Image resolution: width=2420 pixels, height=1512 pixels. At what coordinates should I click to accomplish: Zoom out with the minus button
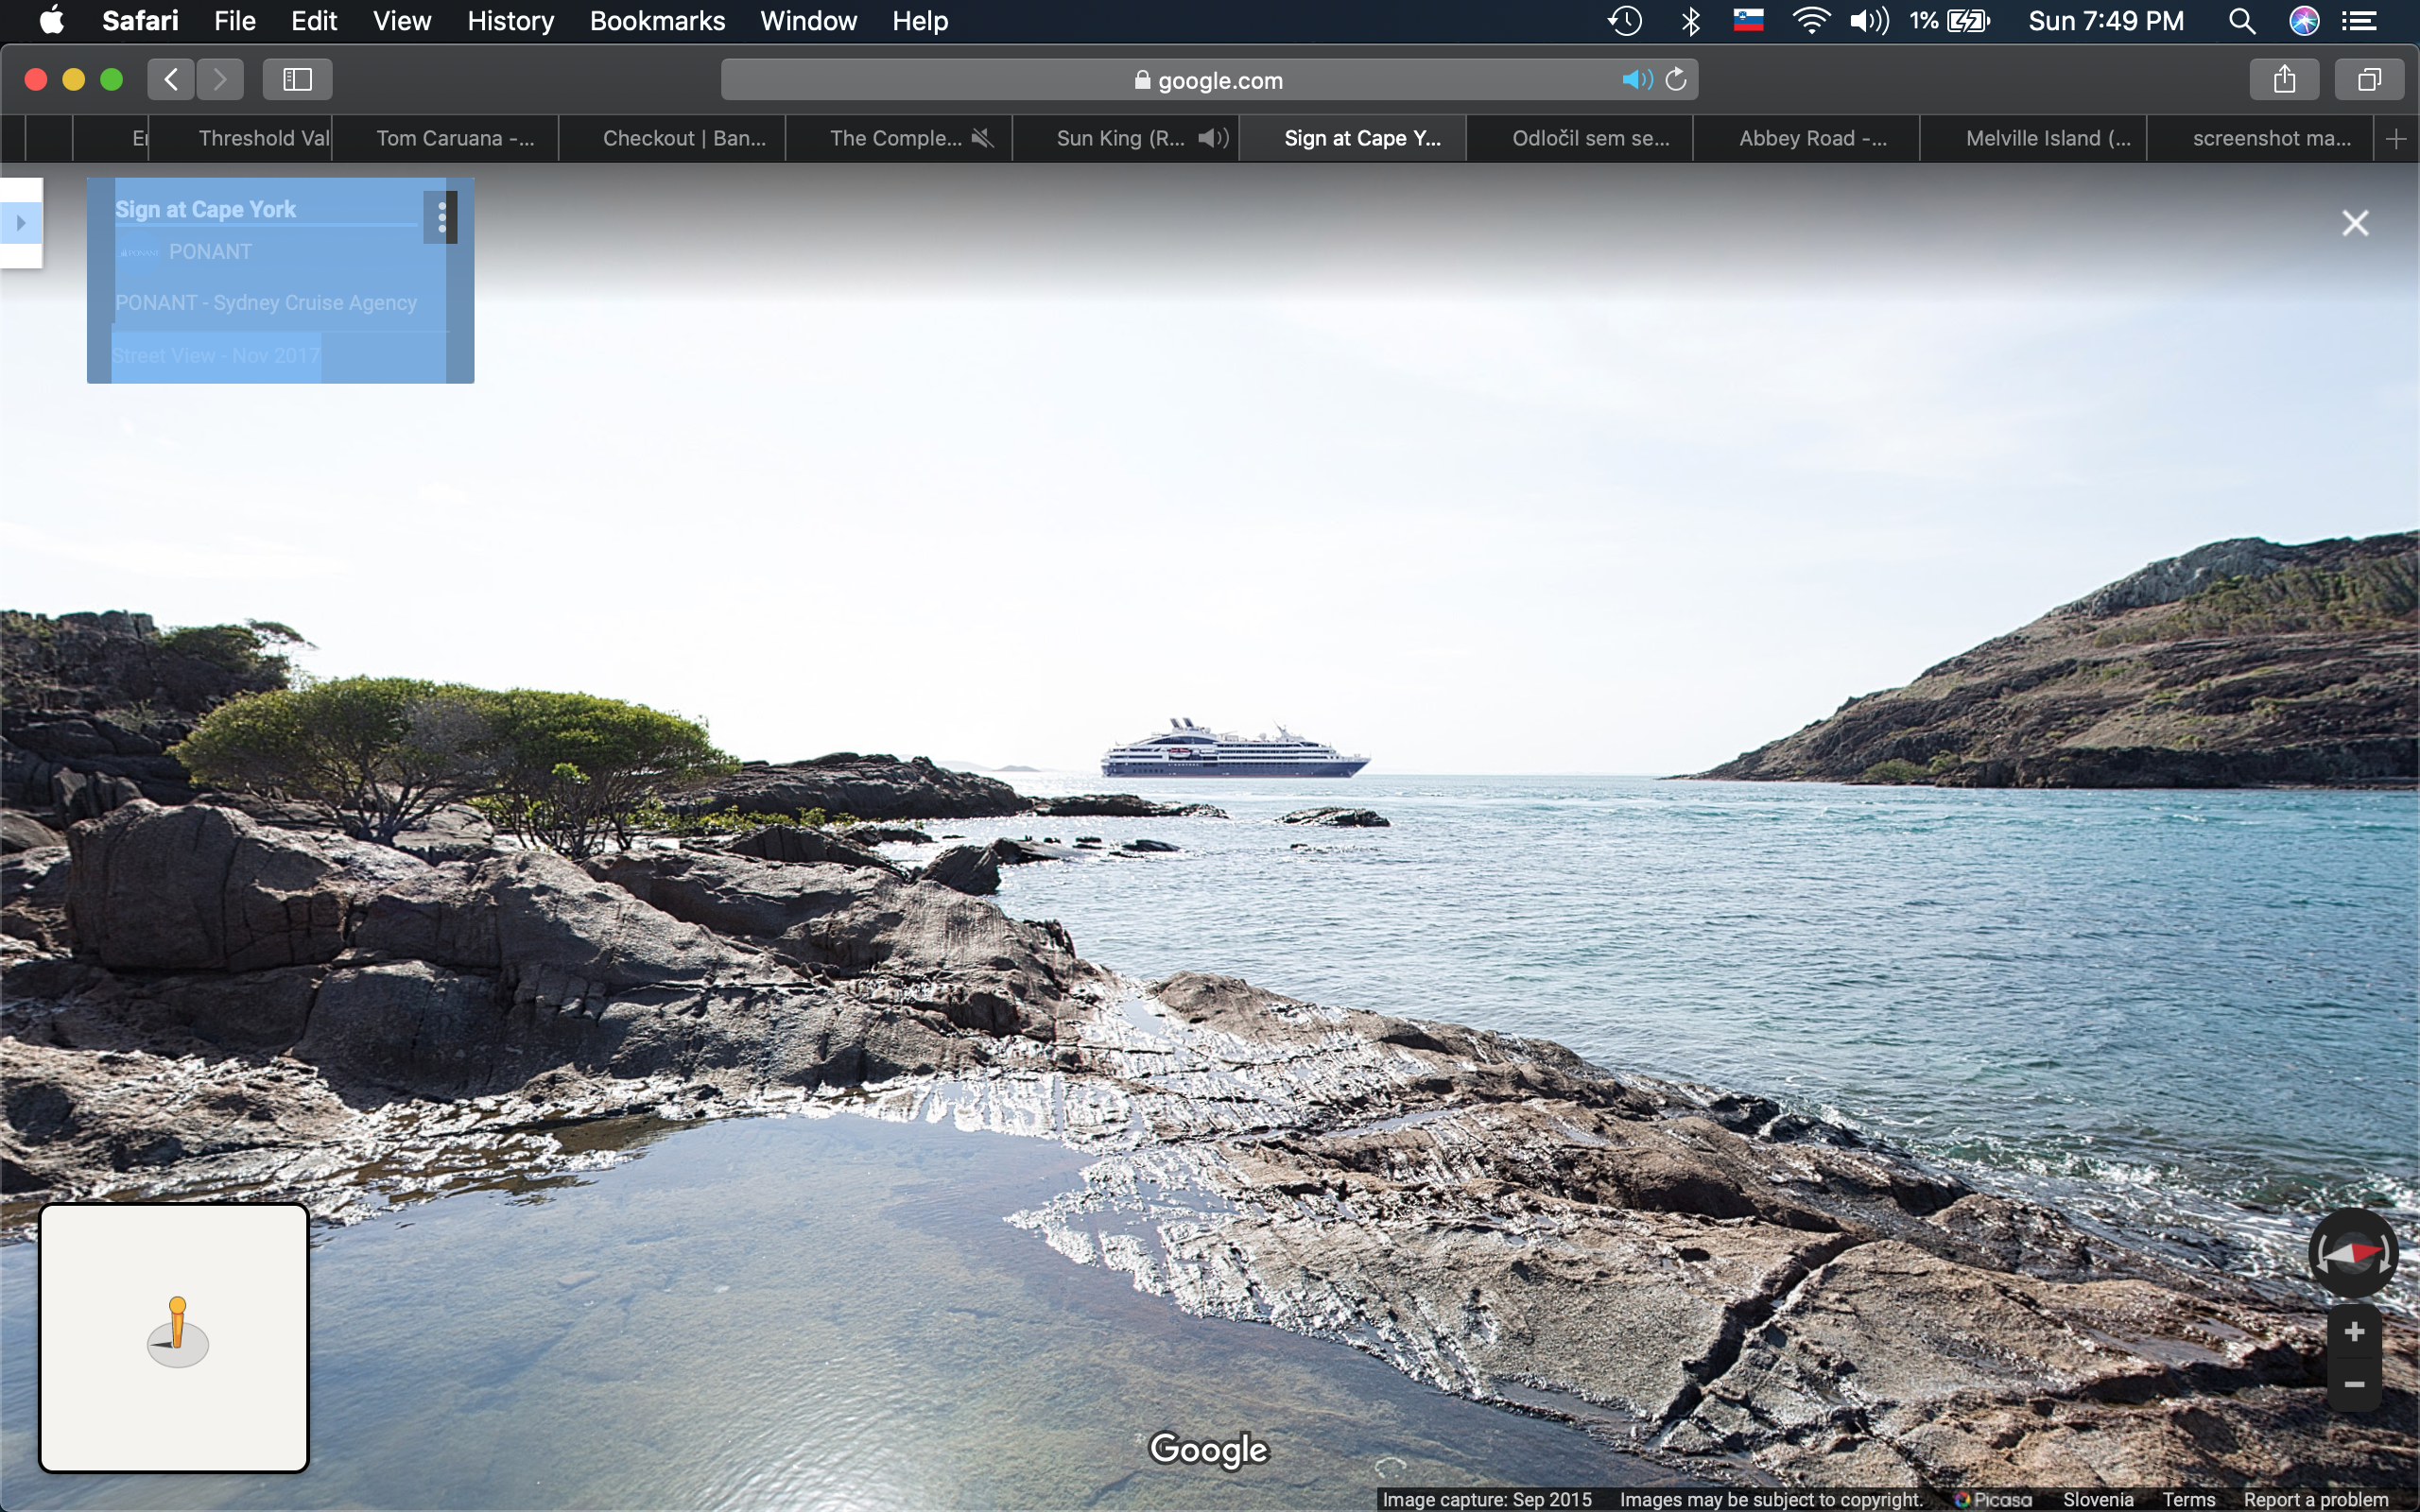pyautogui.click(x=2354, y=1384)
